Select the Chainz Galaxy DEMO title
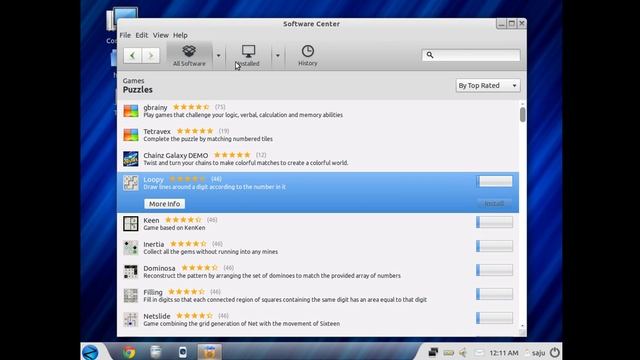640x360 pixels. coord(176,156)
